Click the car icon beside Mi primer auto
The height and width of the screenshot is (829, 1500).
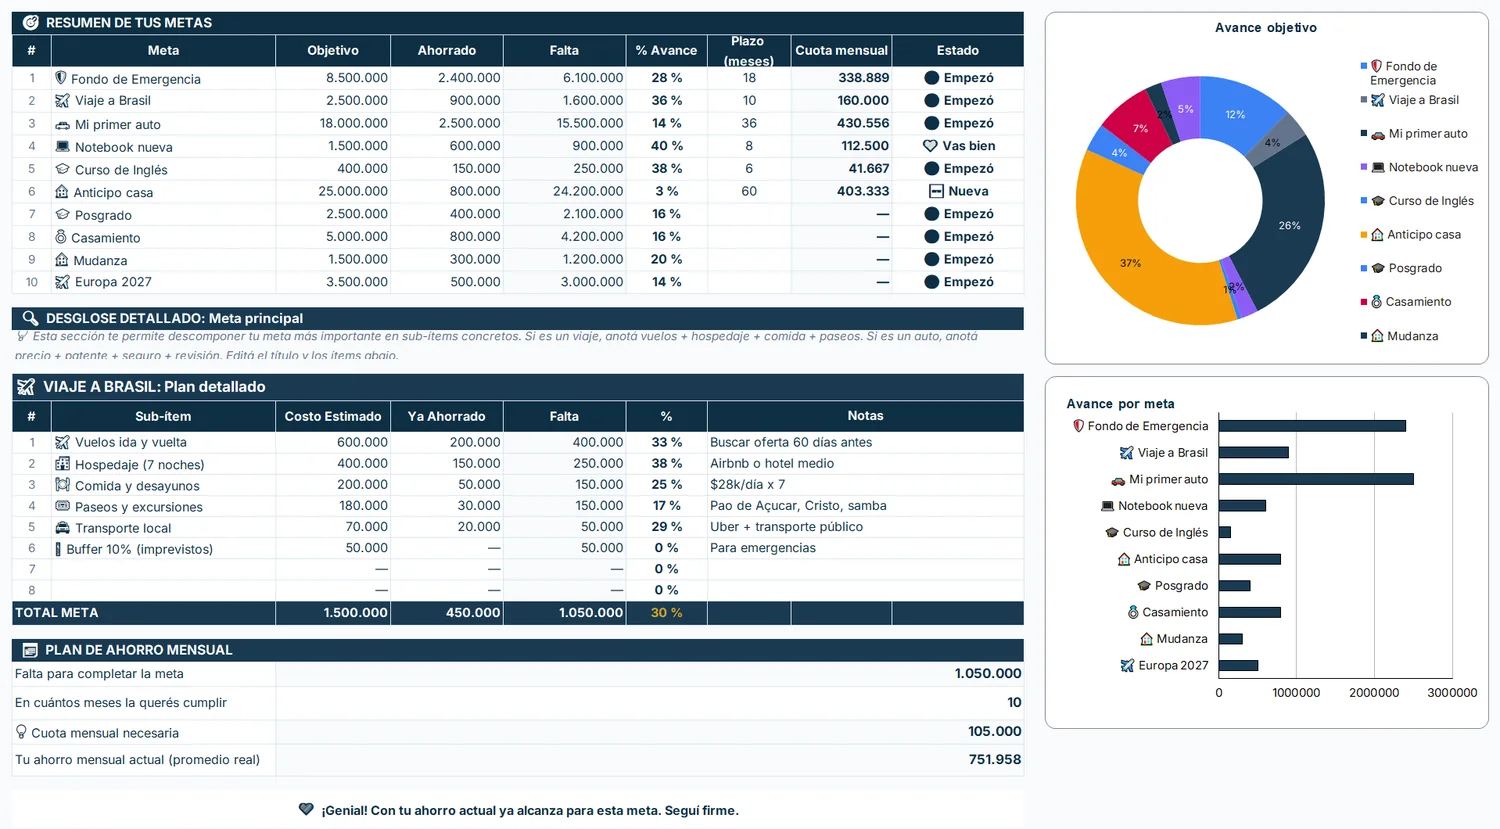[62, 124]
